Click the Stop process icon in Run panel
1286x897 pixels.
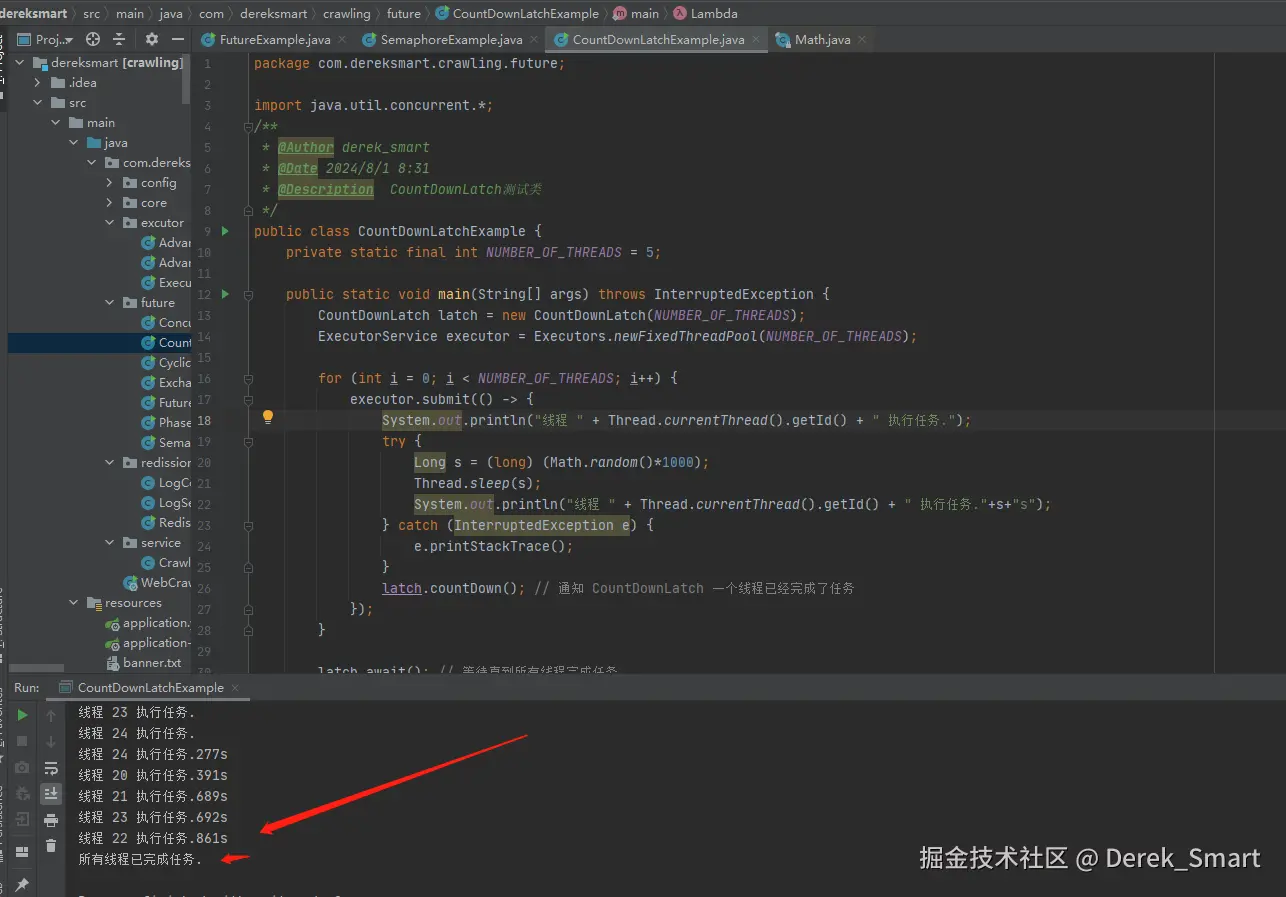coord(22,741)
